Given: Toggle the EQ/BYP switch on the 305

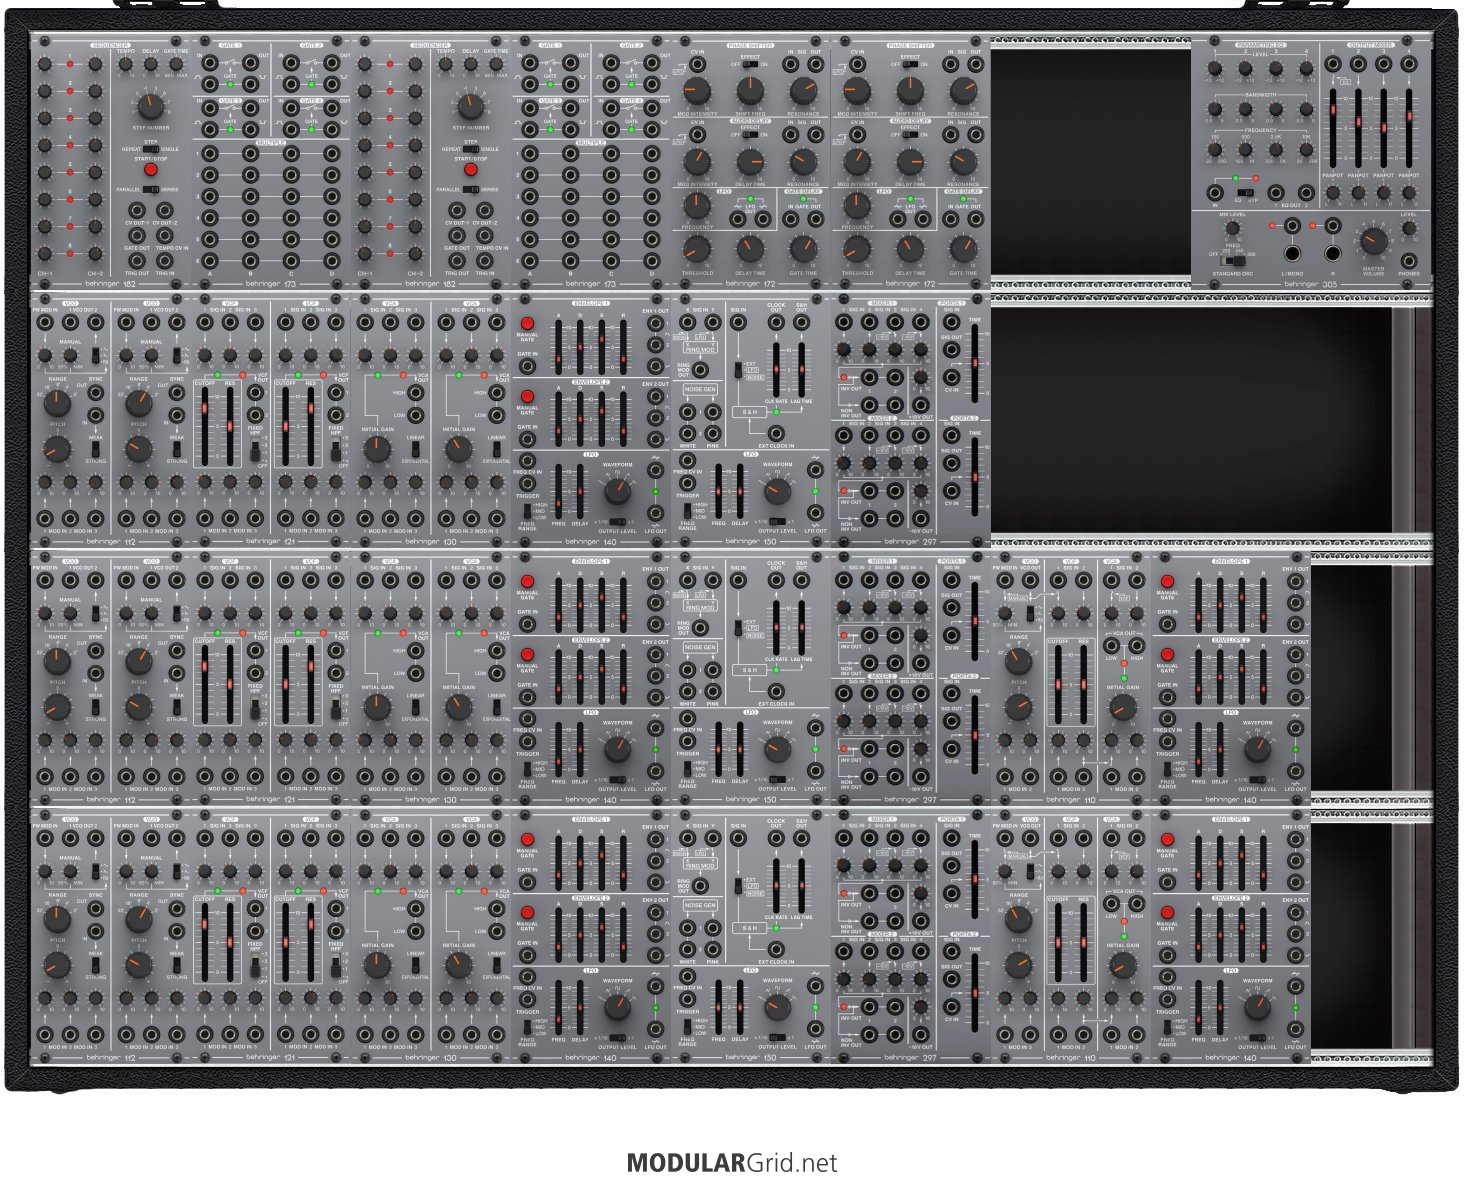Looking at the screenshot, I should click(1245, 192).
